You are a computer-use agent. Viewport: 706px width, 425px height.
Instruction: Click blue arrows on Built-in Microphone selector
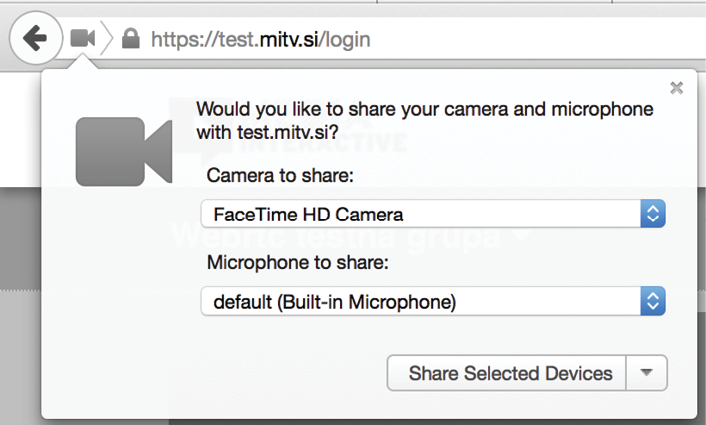click(652, 300)
